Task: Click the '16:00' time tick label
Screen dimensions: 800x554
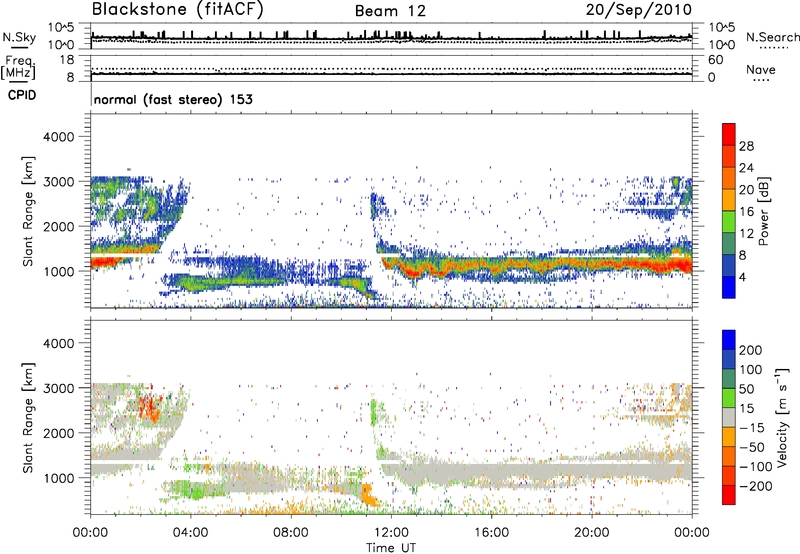Action: tap(491, 533)
